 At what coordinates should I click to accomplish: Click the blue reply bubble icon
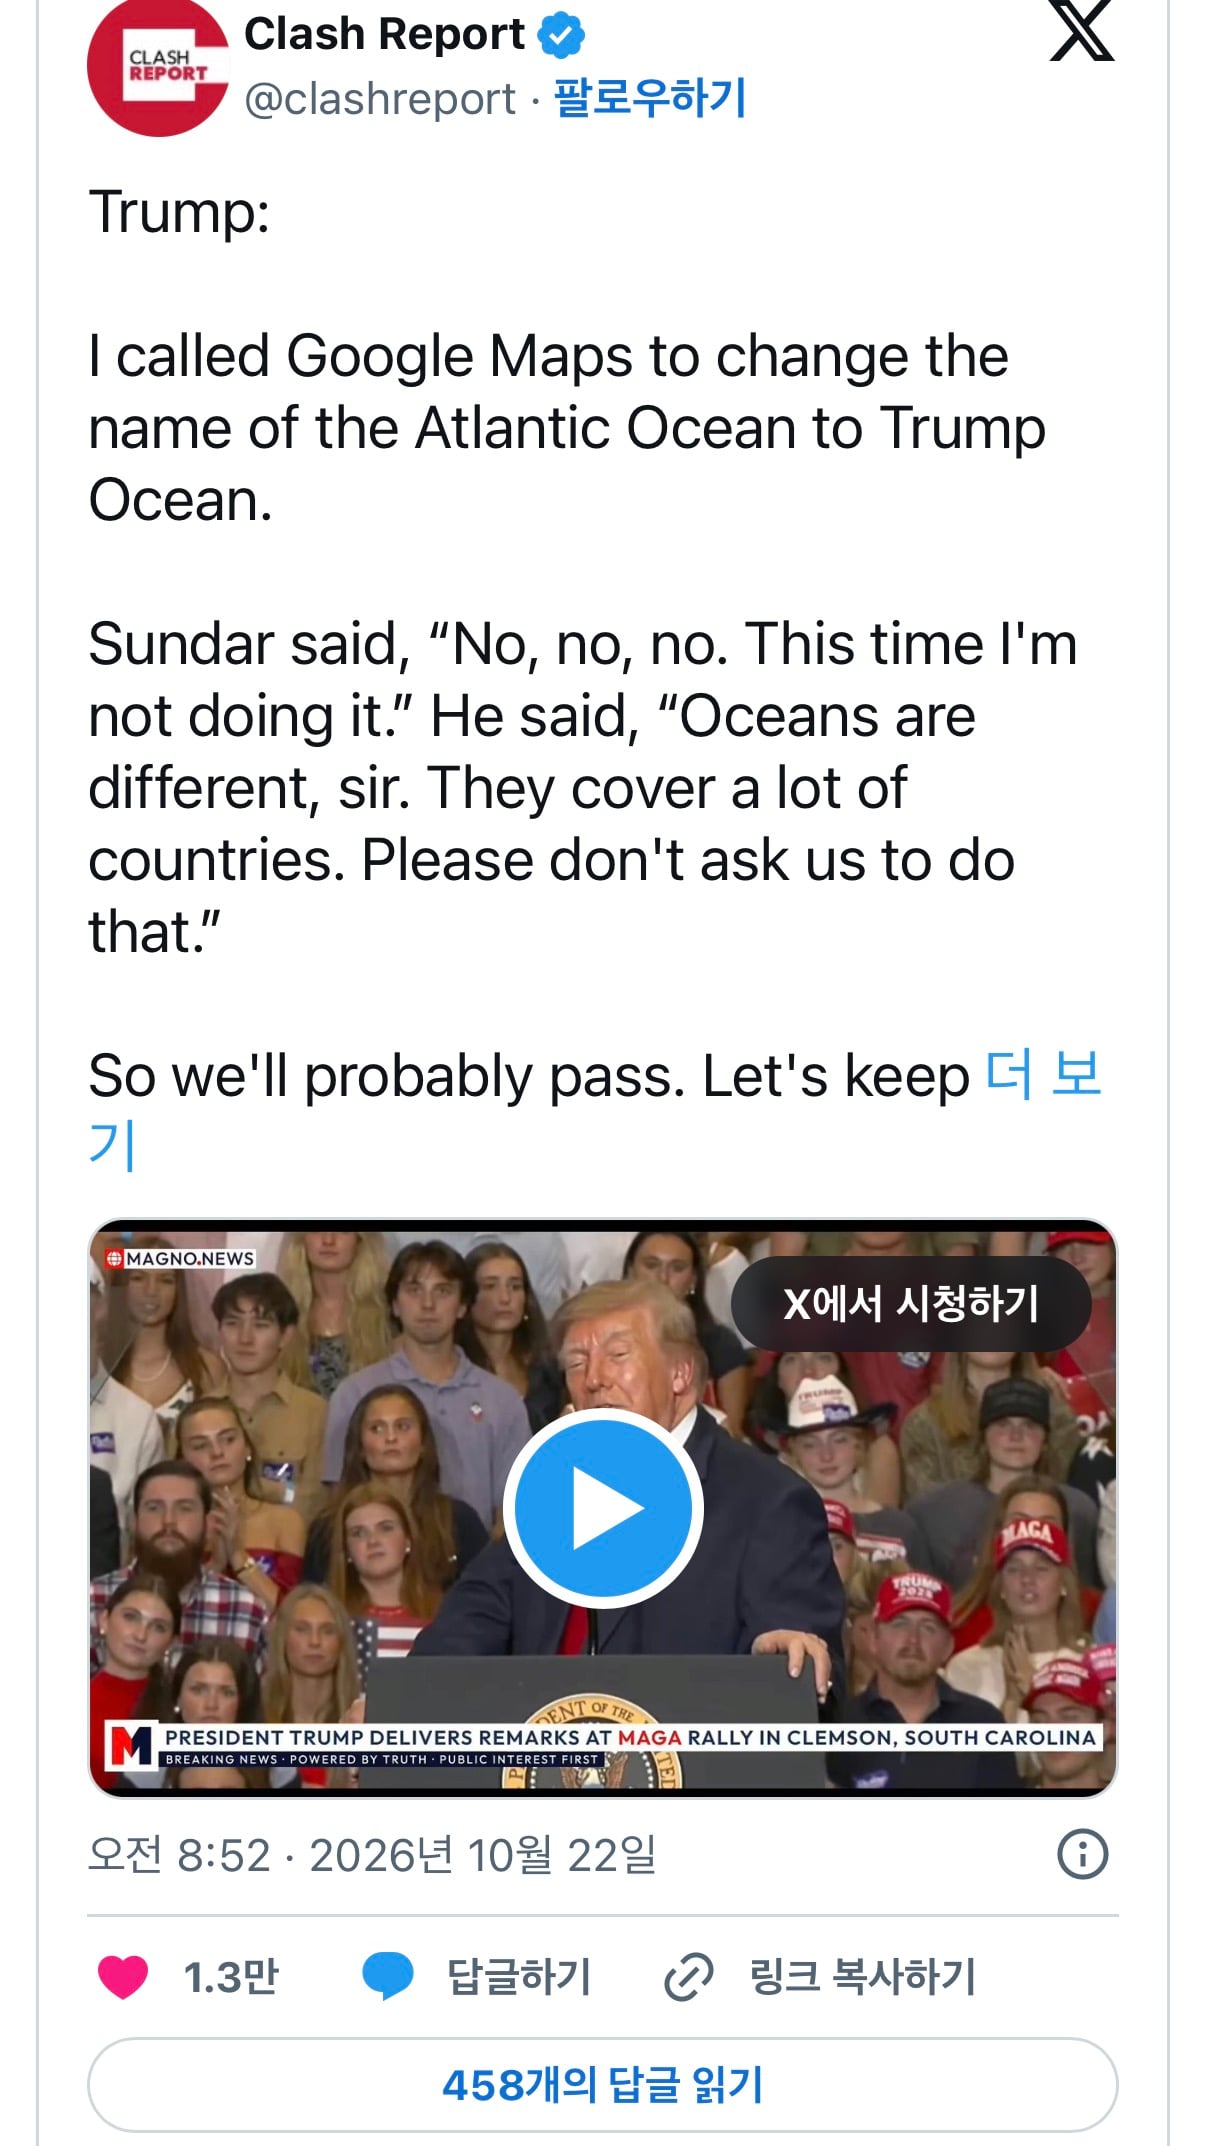coord(387,1977)
